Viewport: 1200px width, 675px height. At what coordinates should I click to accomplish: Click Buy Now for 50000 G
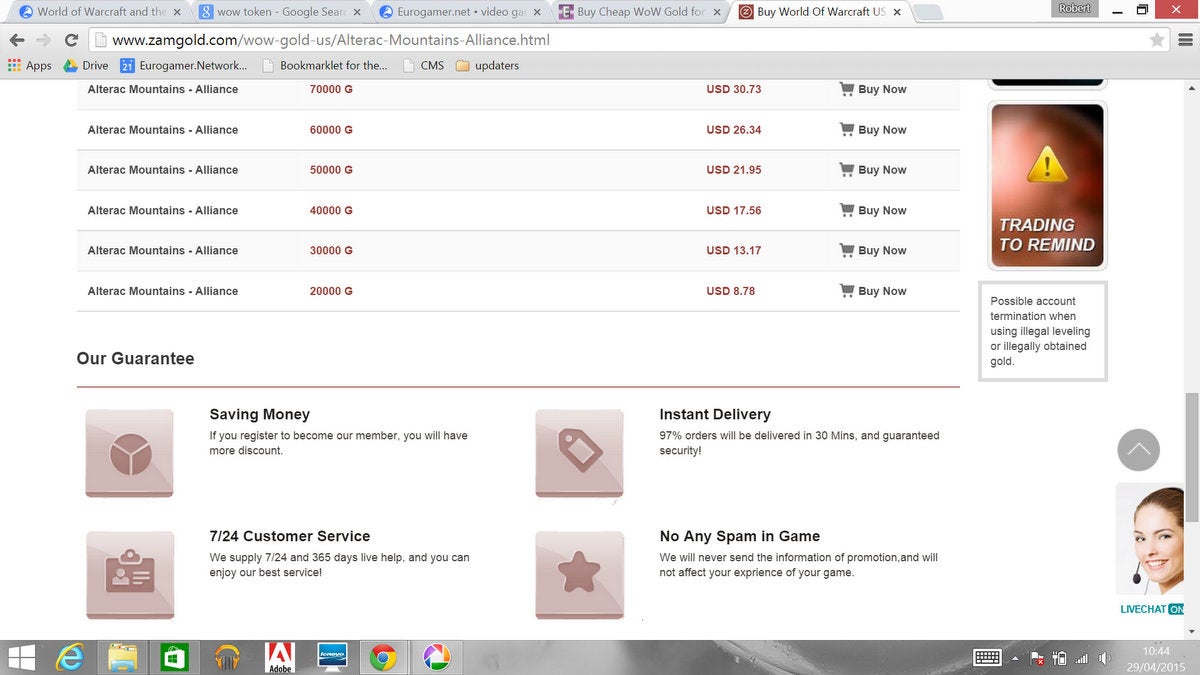[873, 170]
